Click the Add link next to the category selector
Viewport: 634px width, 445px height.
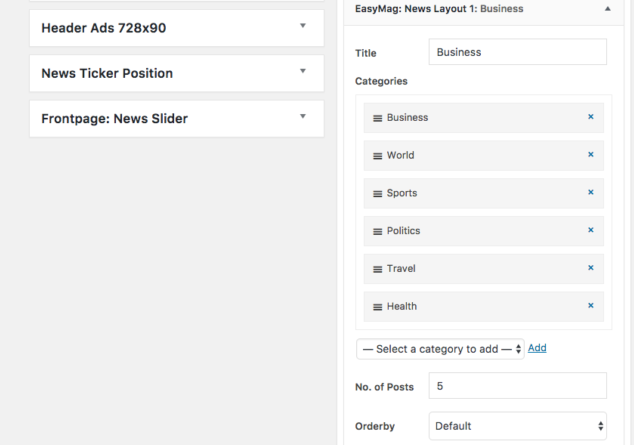tap(537, 348)
